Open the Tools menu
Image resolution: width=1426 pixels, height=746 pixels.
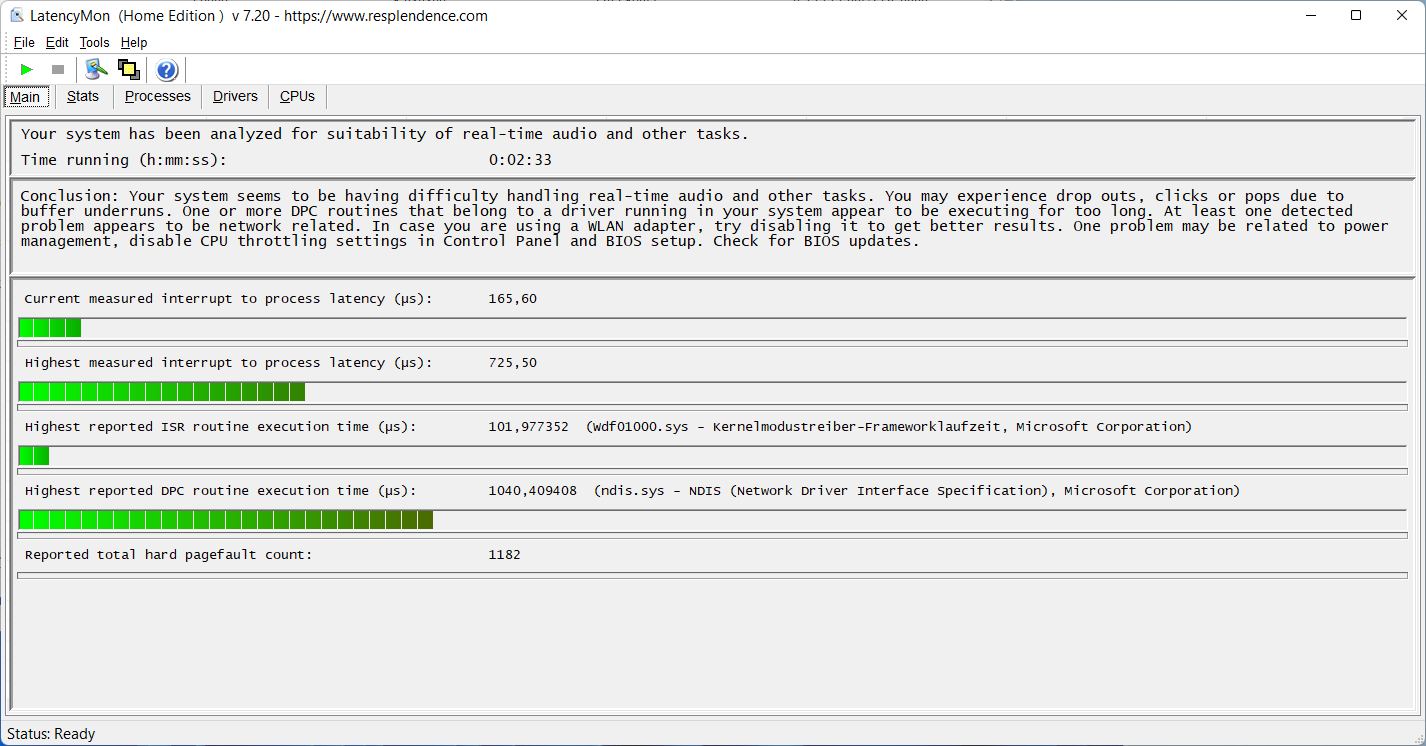point(94,42)
